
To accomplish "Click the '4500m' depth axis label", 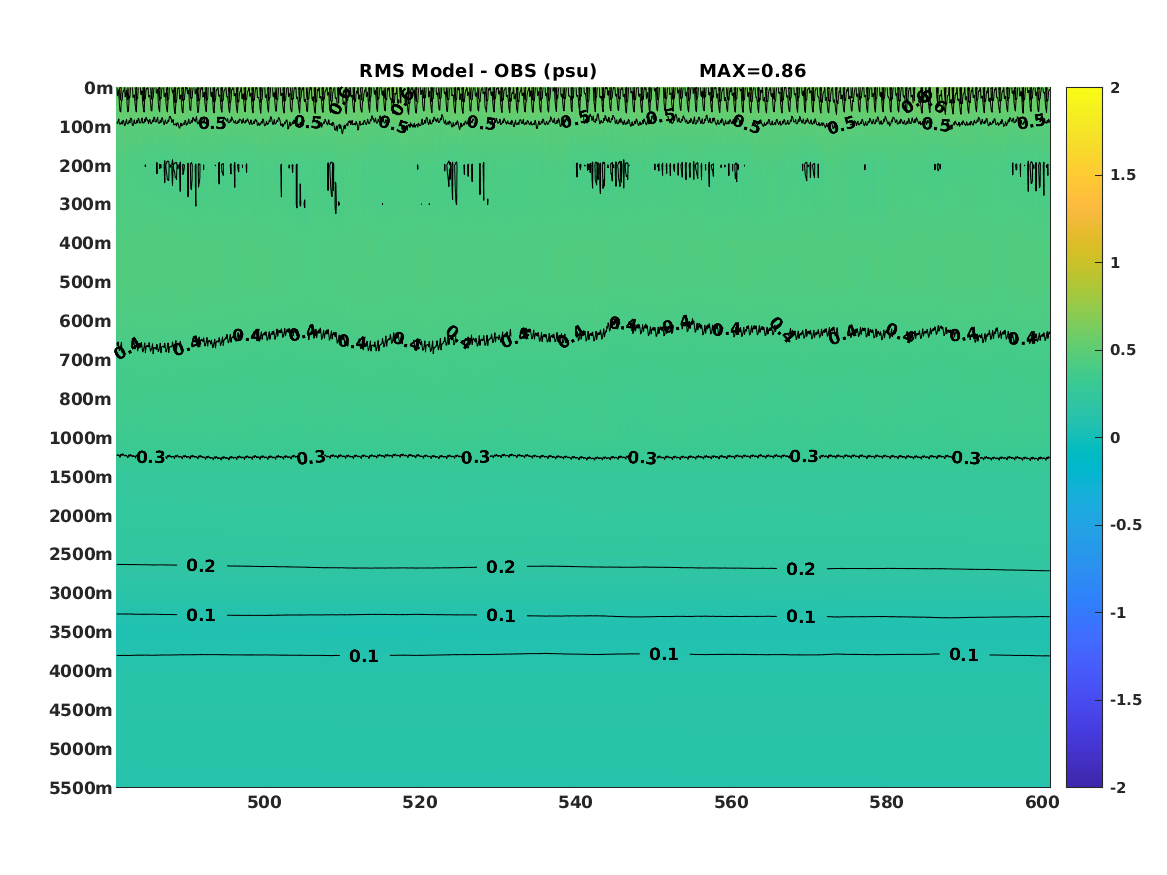I will click(x=81, y=711).
